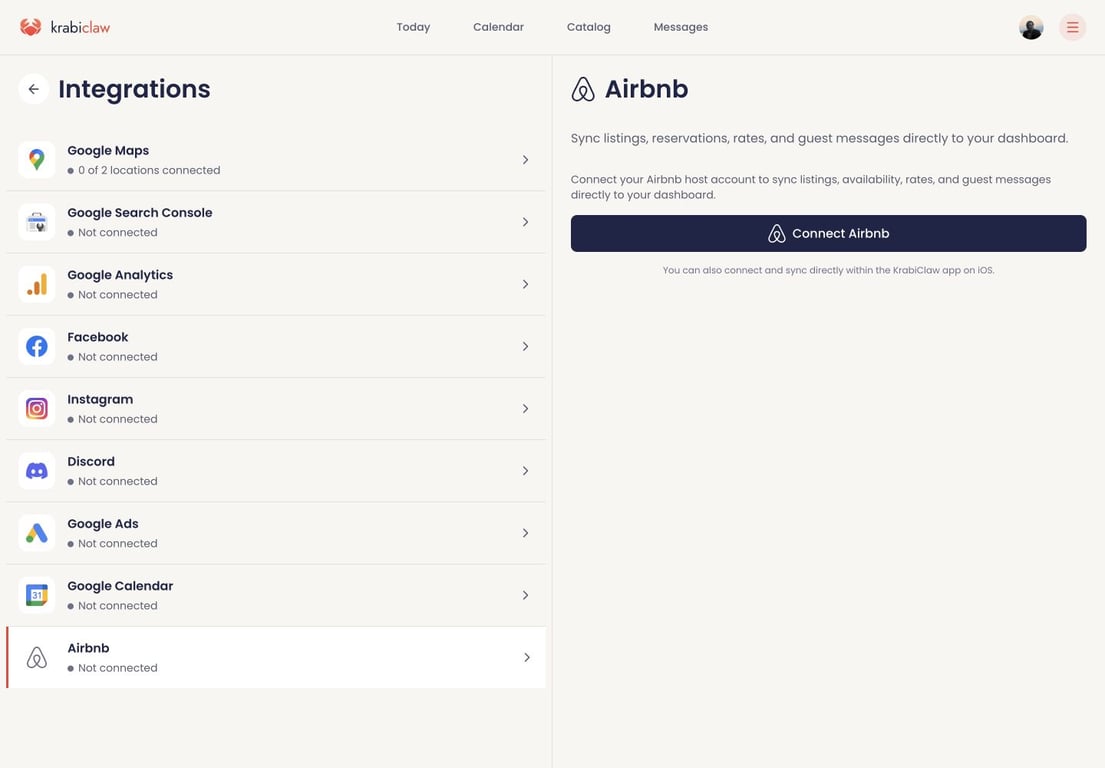Select the Discord integration title
The width and height of the screenshot is (1105, 768).
(x=91, y=461)
